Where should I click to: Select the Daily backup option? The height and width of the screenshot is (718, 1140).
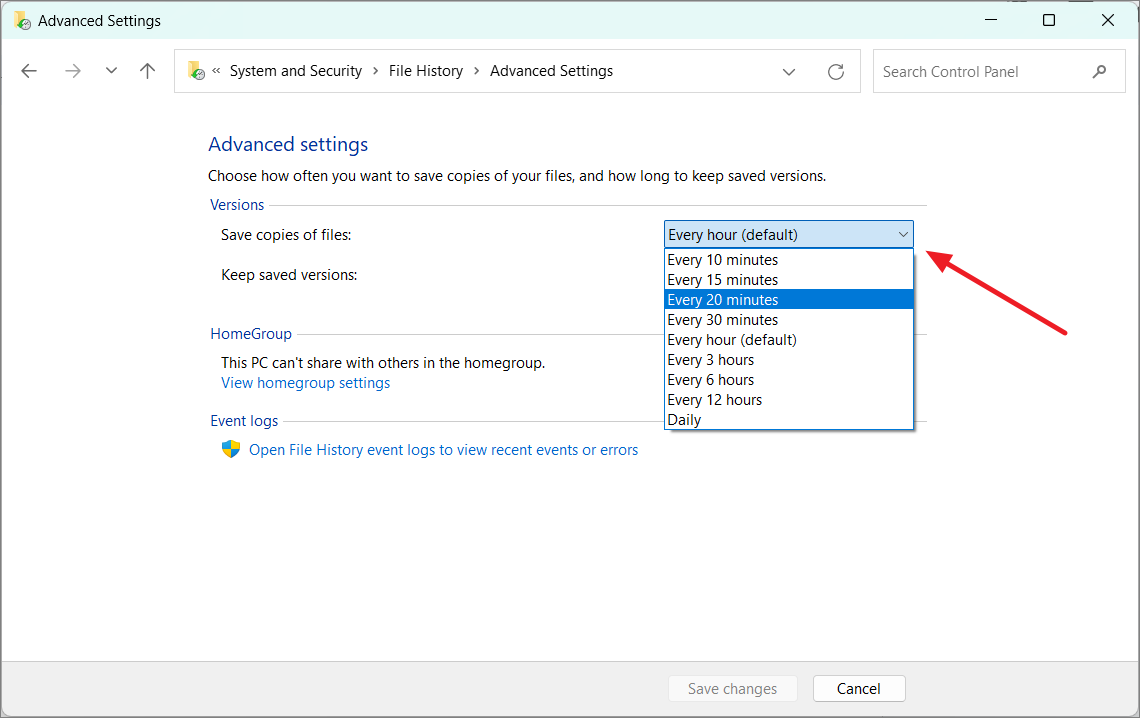coord(685,420)
